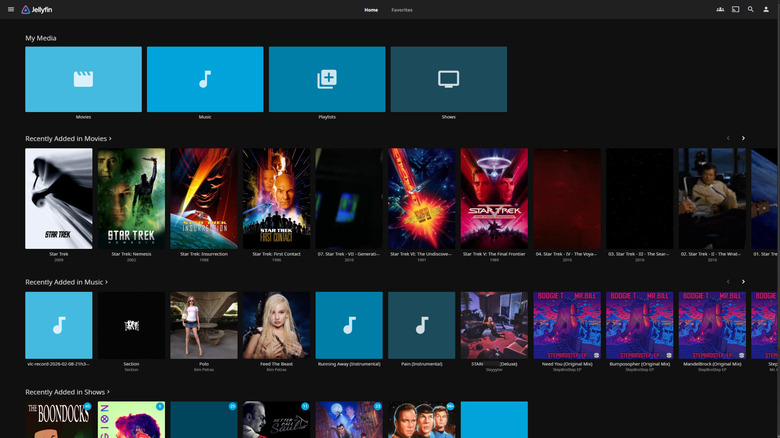Open Star Trek VI The Undiscovered Country poster
Viewport: 780px width, 438px height.
(422, 199)
